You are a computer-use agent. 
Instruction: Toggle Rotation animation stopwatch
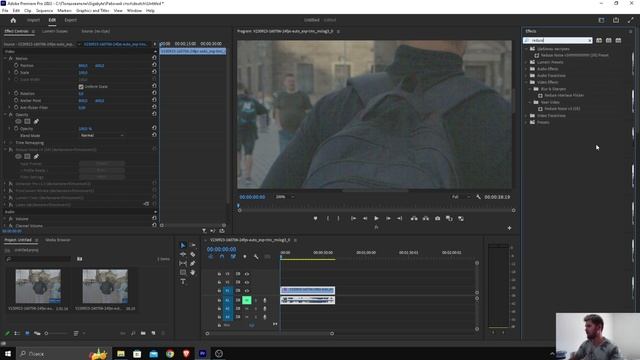click(16, 93)
